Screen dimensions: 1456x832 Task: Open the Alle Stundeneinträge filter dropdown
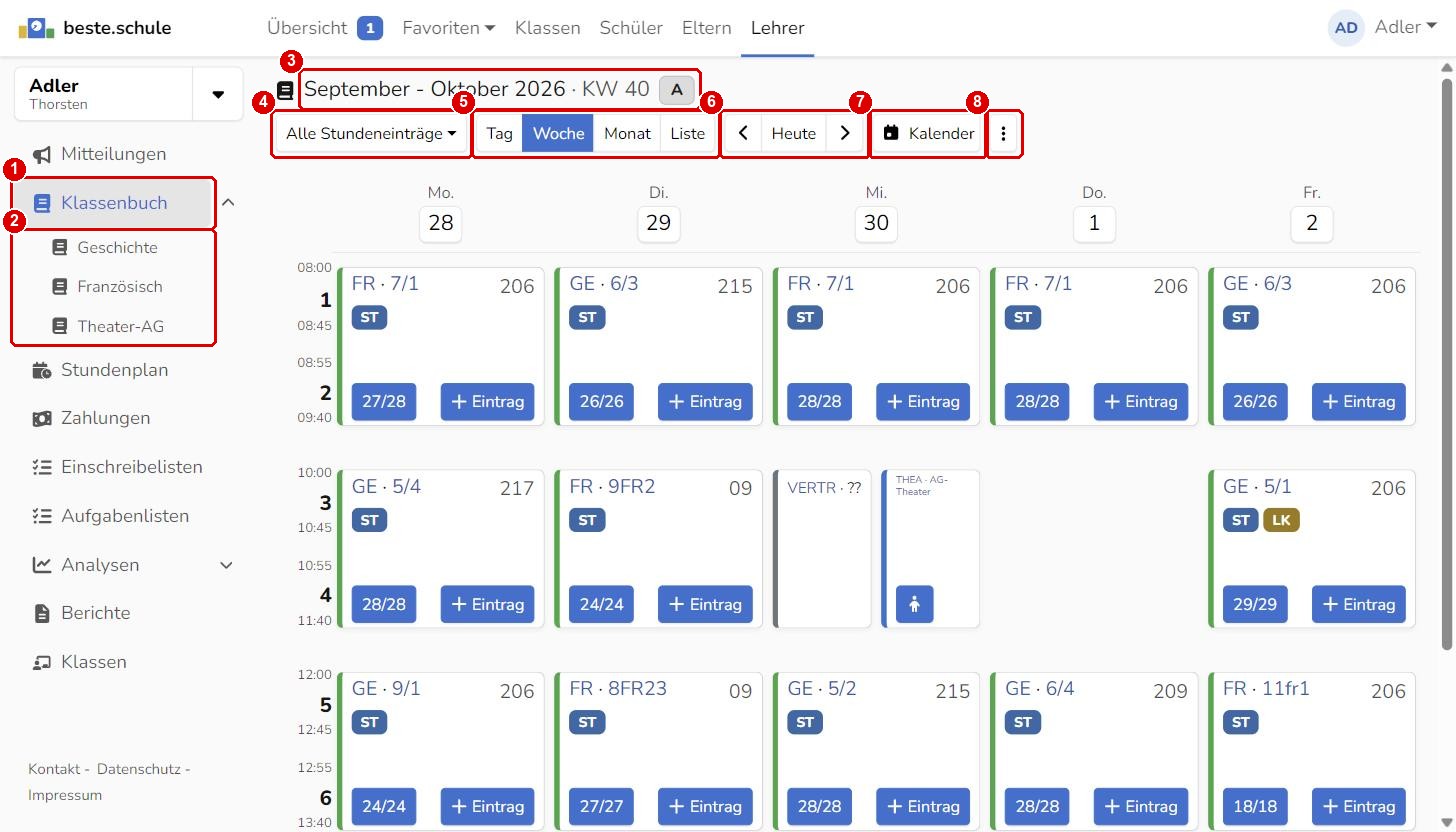click(371, 134)
